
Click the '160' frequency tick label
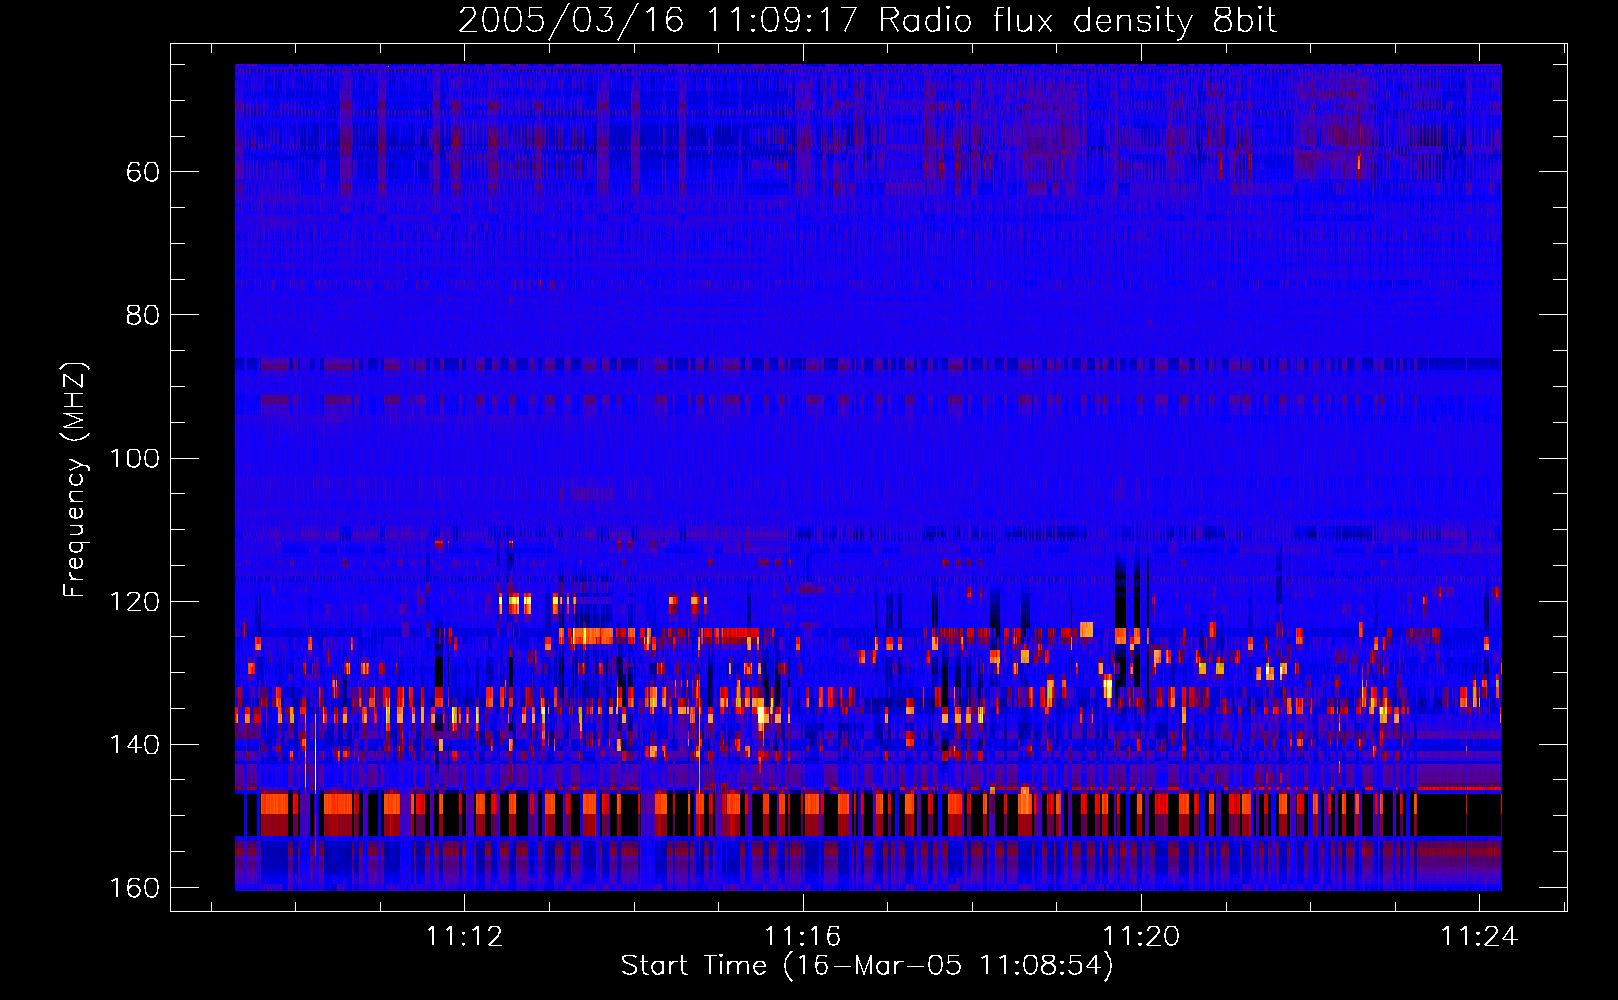[x=134, y=888]
